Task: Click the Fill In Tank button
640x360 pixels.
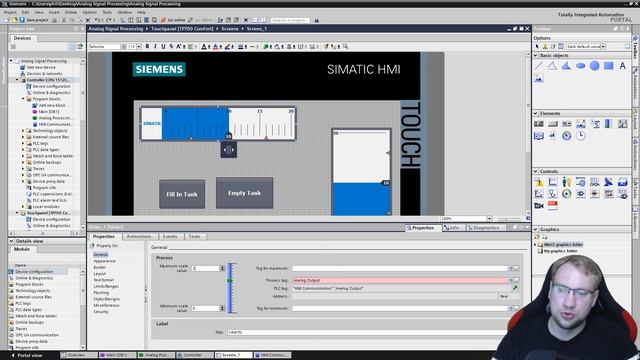Action: pyautogui.click(x=182, y=194)
